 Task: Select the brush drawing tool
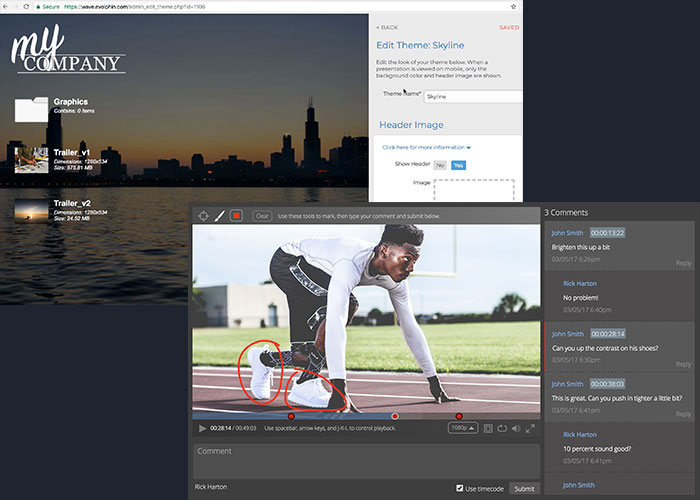coord(220,216)
